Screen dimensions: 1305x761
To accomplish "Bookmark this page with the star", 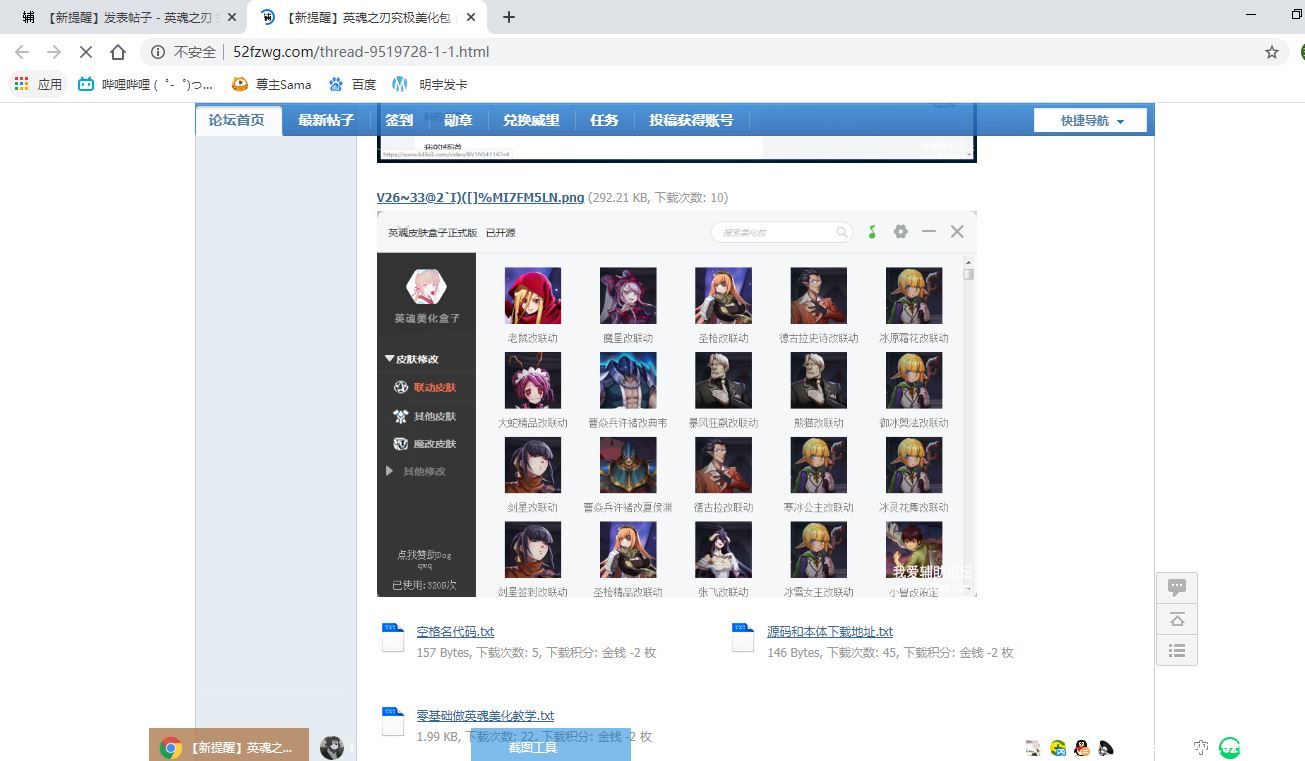I will tap(1272, 52).
